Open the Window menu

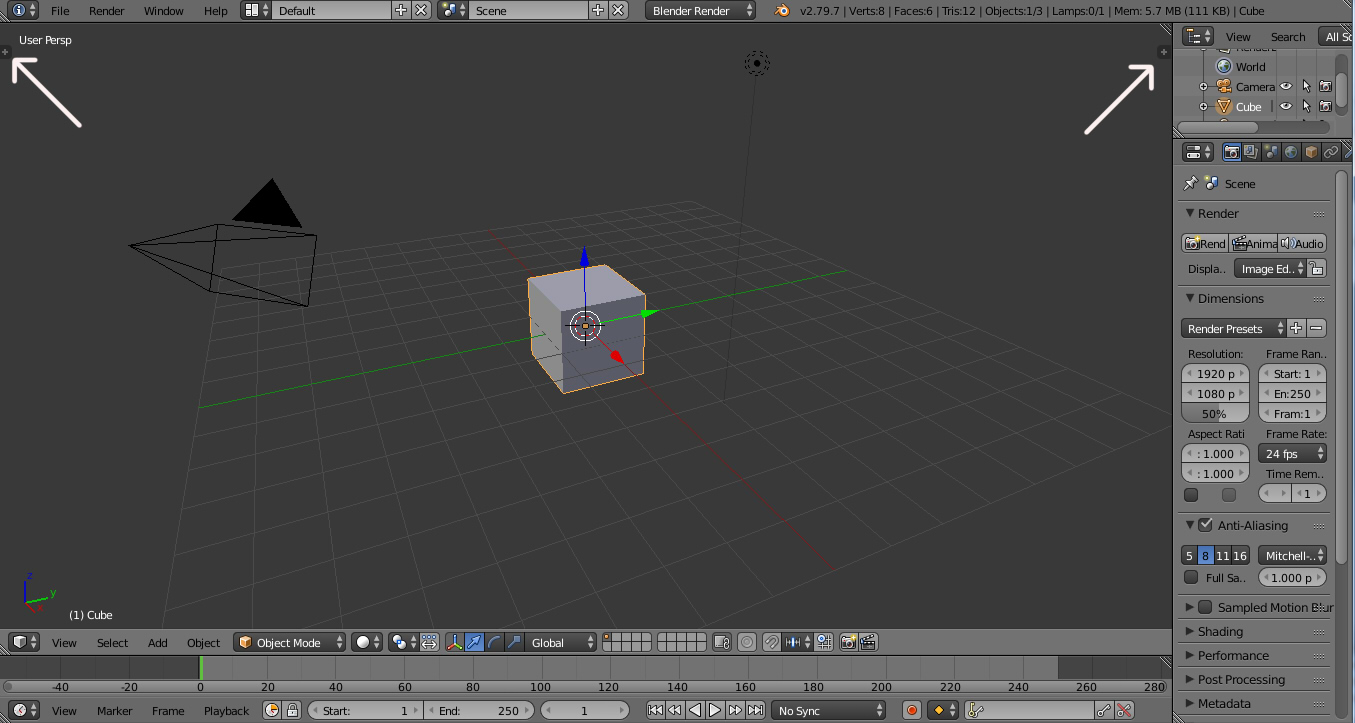tap(164, 10)
